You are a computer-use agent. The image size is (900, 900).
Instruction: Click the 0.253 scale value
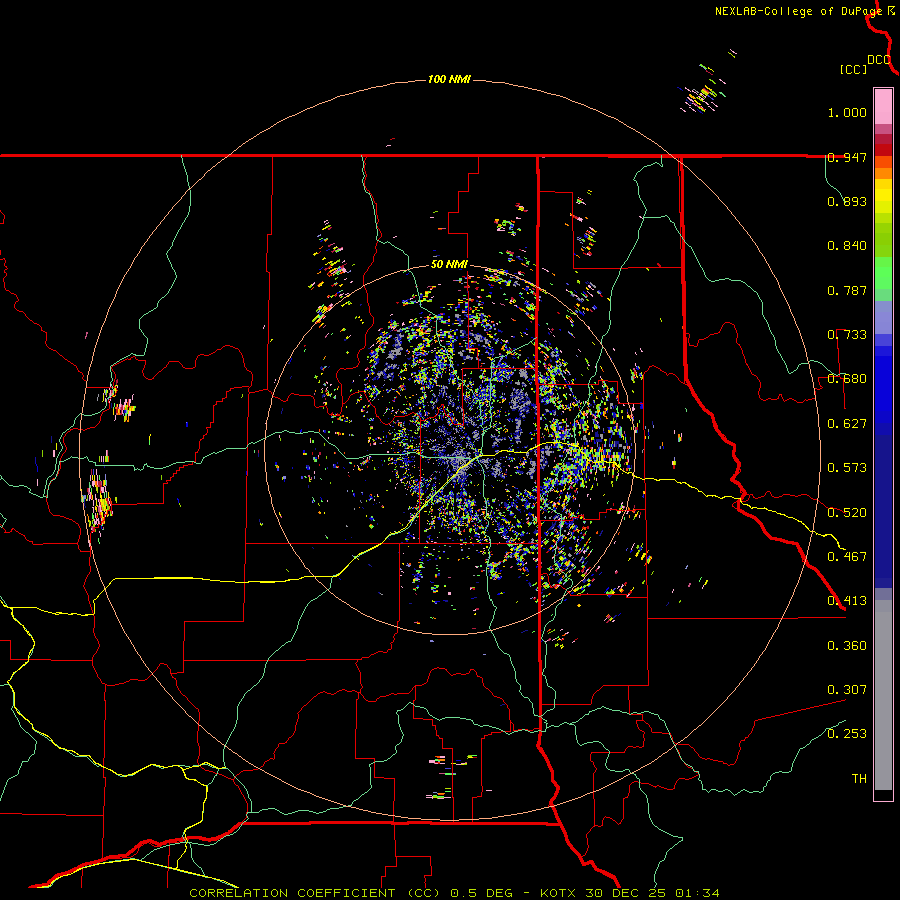[x=847, y=734]
